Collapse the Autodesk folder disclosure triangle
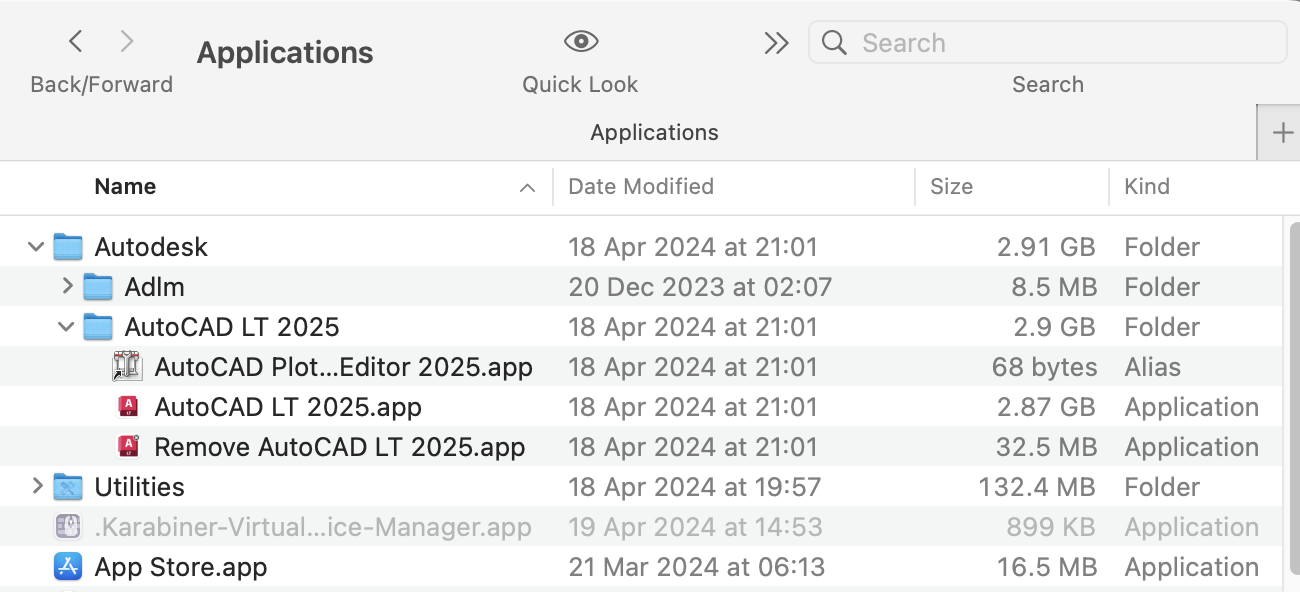Image resolution: width=1300 pixels, height=592 pixels. 35,247
